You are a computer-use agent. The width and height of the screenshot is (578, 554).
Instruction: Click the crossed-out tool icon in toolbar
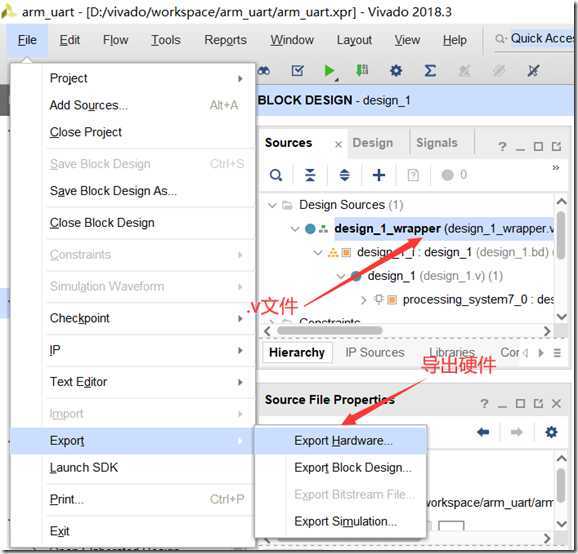[x=533, y=70]
